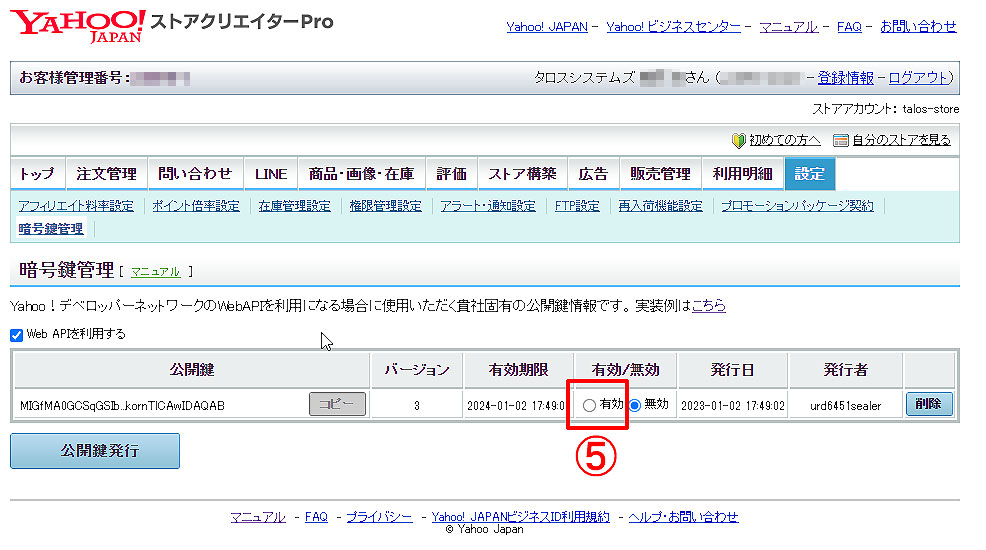Open the マニュアル link beside 暗号鍵管理 heading
Viewport: 986px width, 550px height.
coord(155,272)
